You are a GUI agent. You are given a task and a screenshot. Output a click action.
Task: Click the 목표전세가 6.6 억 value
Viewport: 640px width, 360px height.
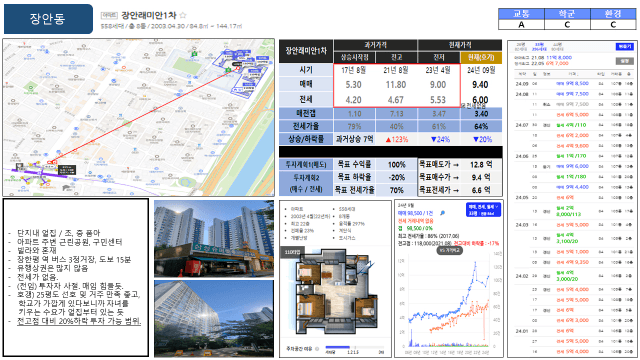coord(481,190)
